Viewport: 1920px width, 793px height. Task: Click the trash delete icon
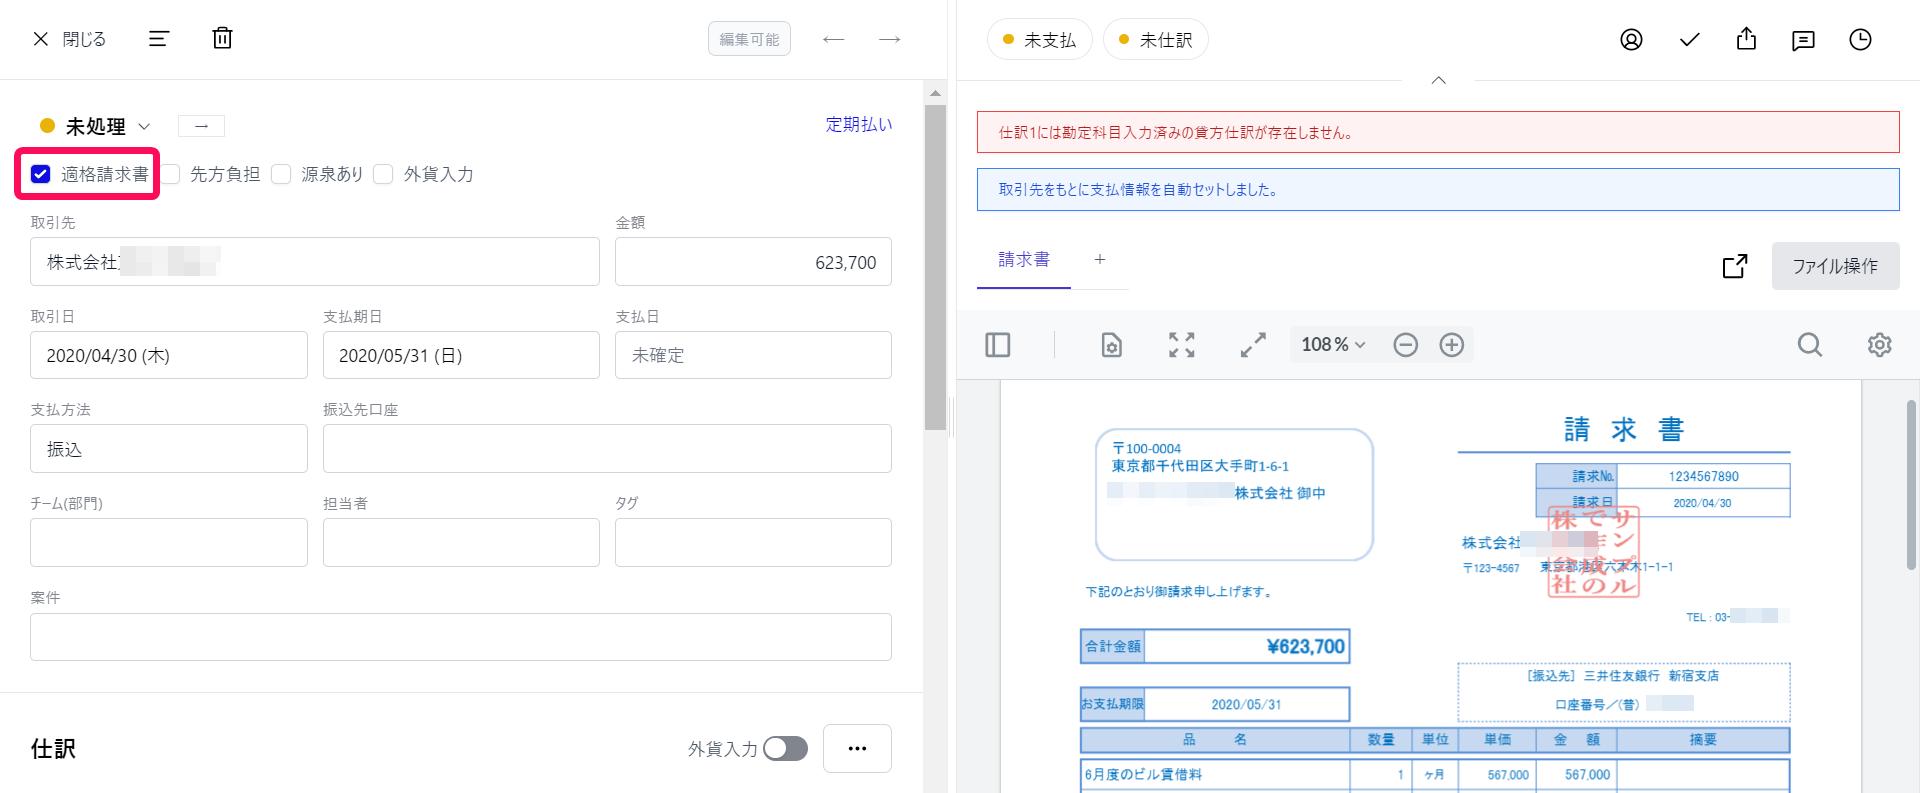222,38
